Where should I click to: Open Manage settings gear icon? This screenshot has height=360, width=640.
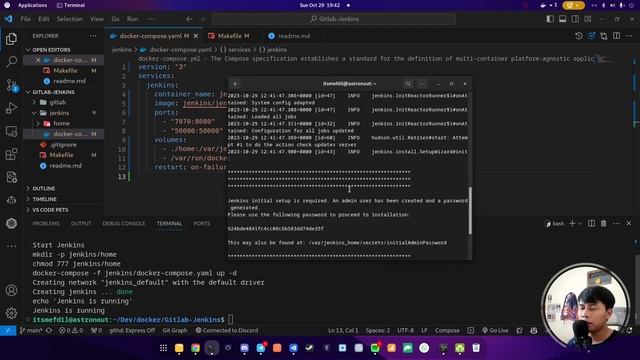[x=11, y=313]
